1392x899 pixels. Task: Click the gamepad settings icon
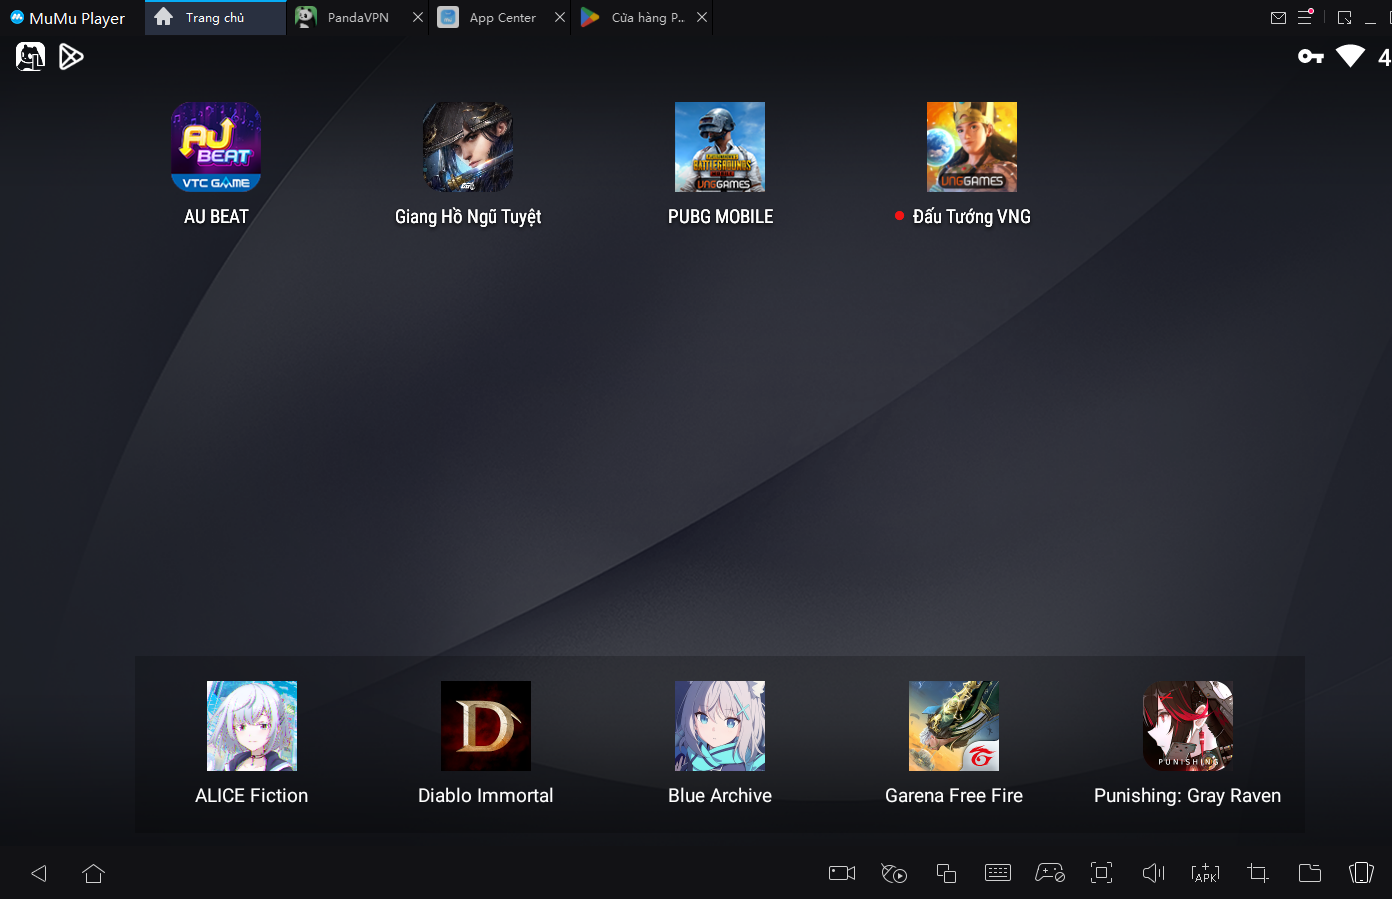coord(1049,873)
